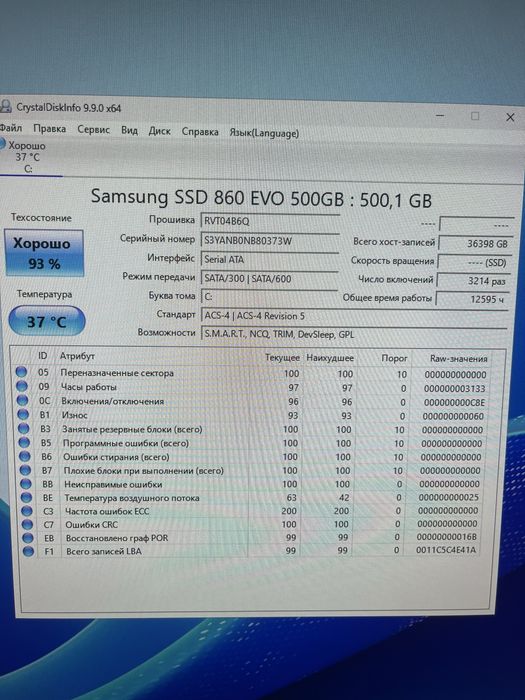Minimize the CrystalDiskInfo window

coord(440,116)
